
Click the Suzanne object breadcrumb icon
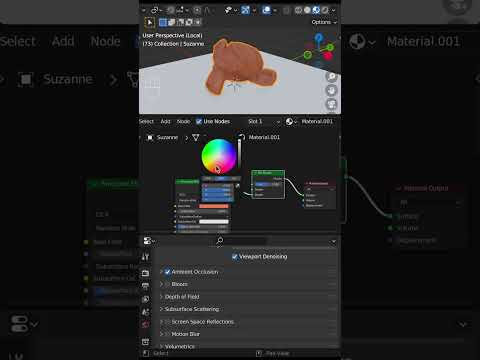tap(150, 137)
